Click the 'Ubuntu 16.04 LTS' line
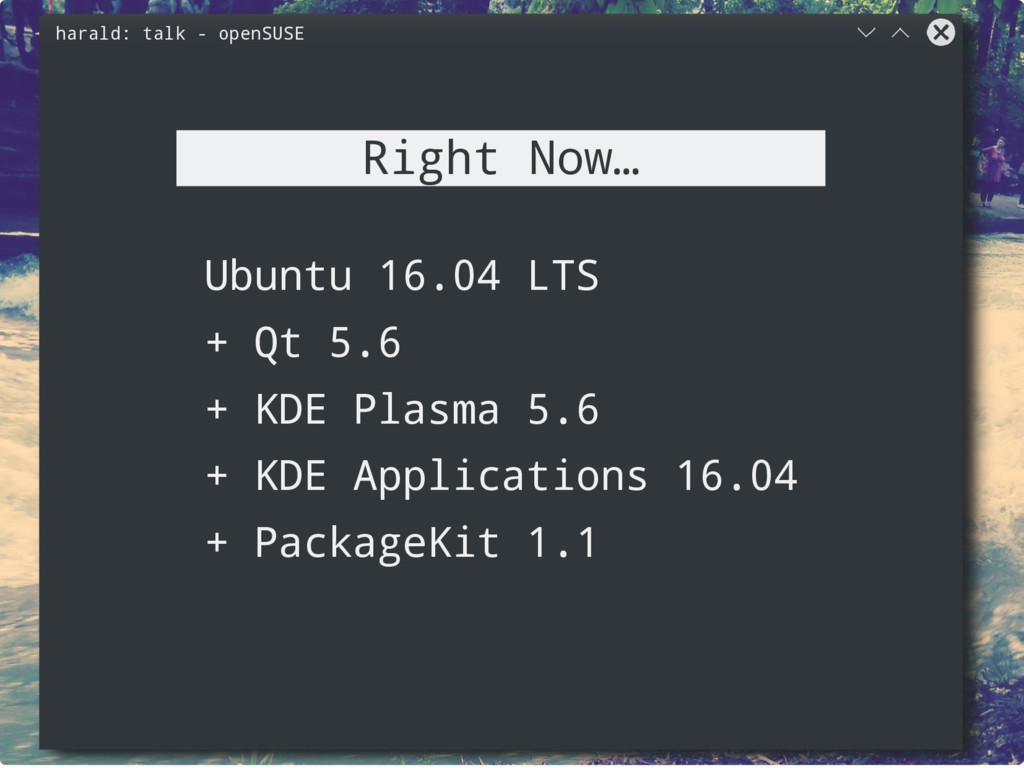This screenshot has width=1024, height=768. click(402, 276)
